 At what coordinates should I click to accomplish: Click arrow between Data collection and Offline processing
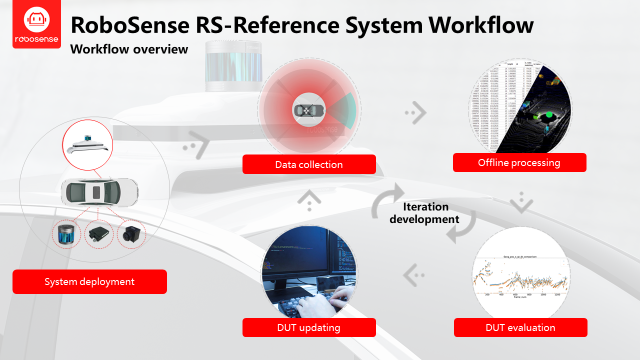click(x=416, y=112)
